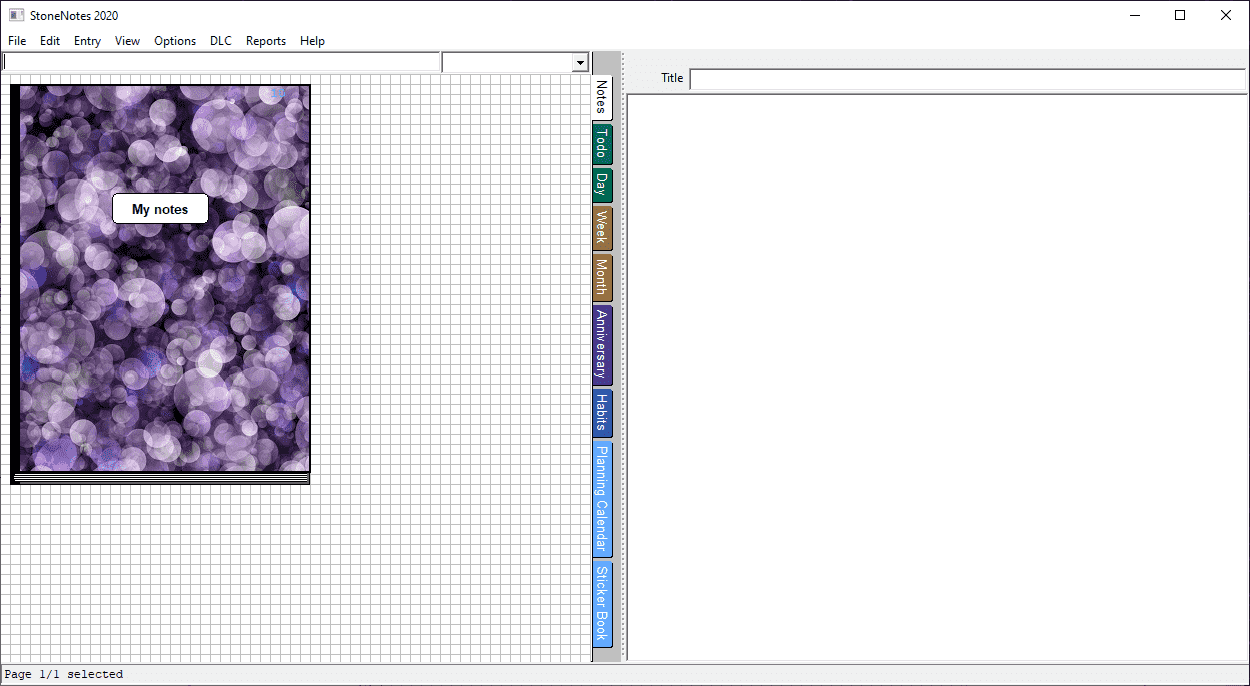
Task: Switch to the Anniversary tab
Action: click(x=601, y=345)
